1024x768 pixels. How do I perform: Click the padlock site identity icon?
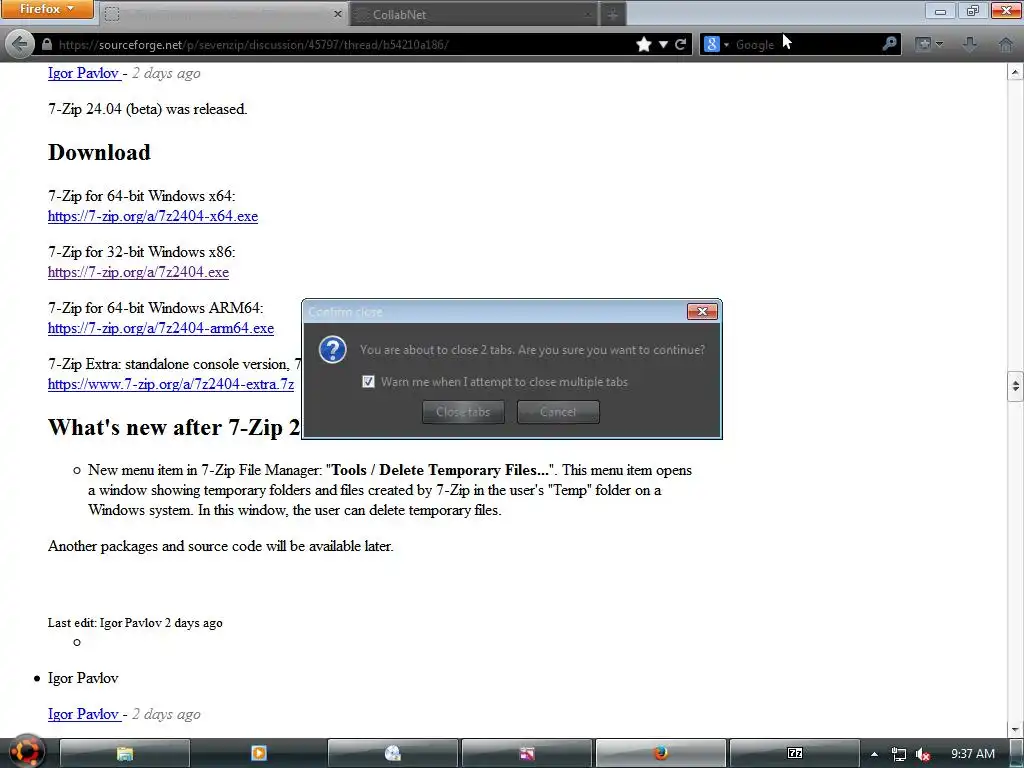46,44
